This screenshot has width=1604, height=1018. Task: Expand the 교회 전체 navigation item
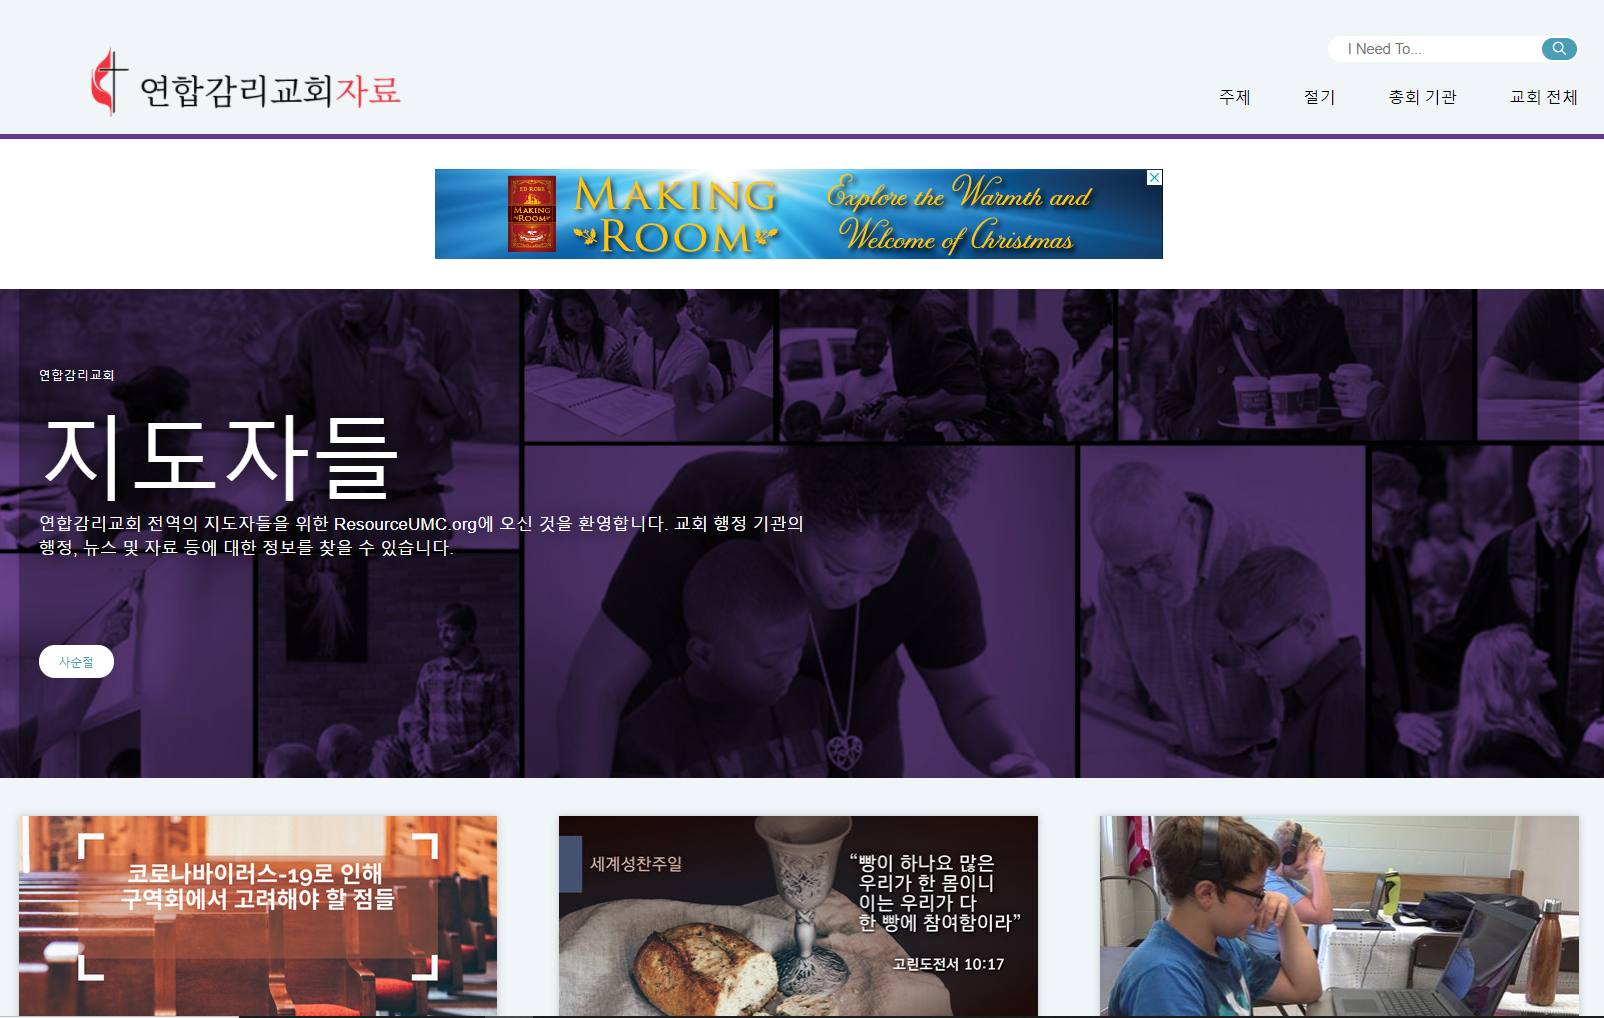pyautogui.click(x=1543, y=97)
